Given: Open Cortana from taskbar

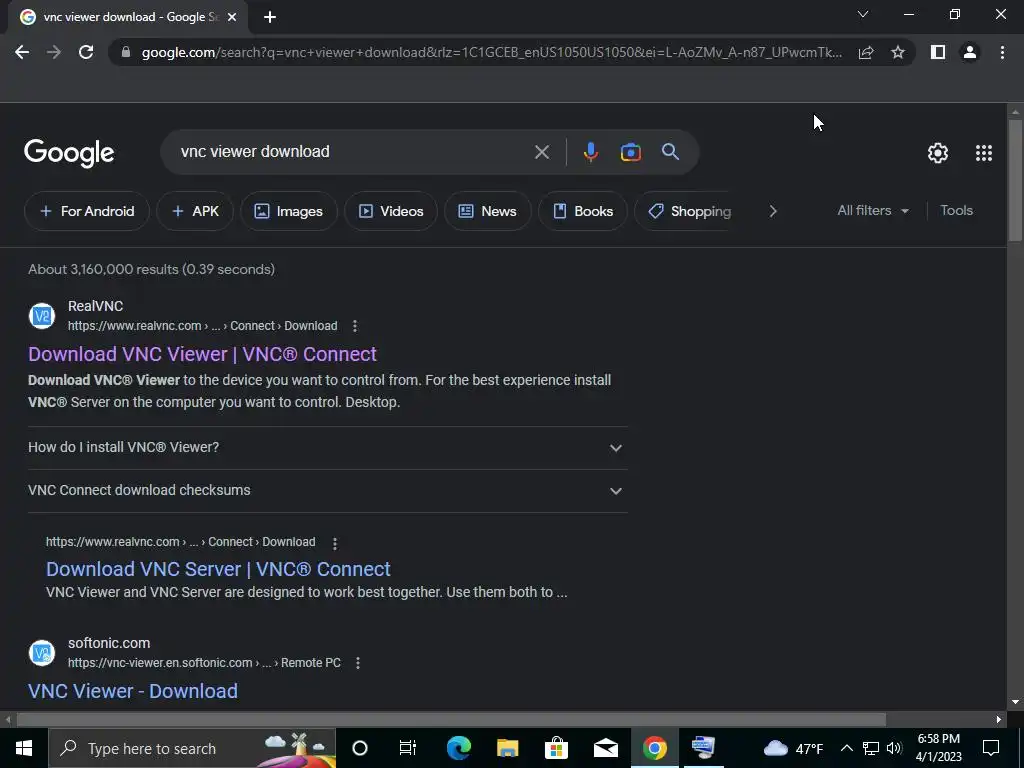Looking at the screenshot, I should (360, 748).
